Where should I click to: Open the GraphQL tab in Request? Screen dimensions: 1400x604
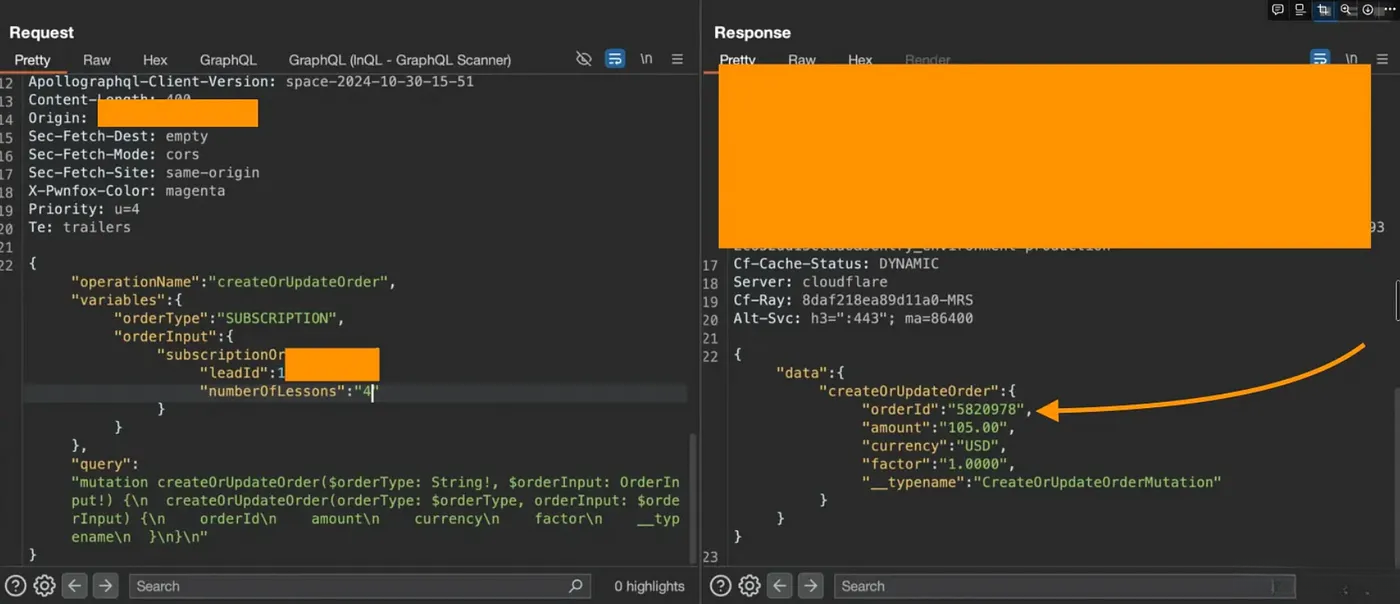228,60
